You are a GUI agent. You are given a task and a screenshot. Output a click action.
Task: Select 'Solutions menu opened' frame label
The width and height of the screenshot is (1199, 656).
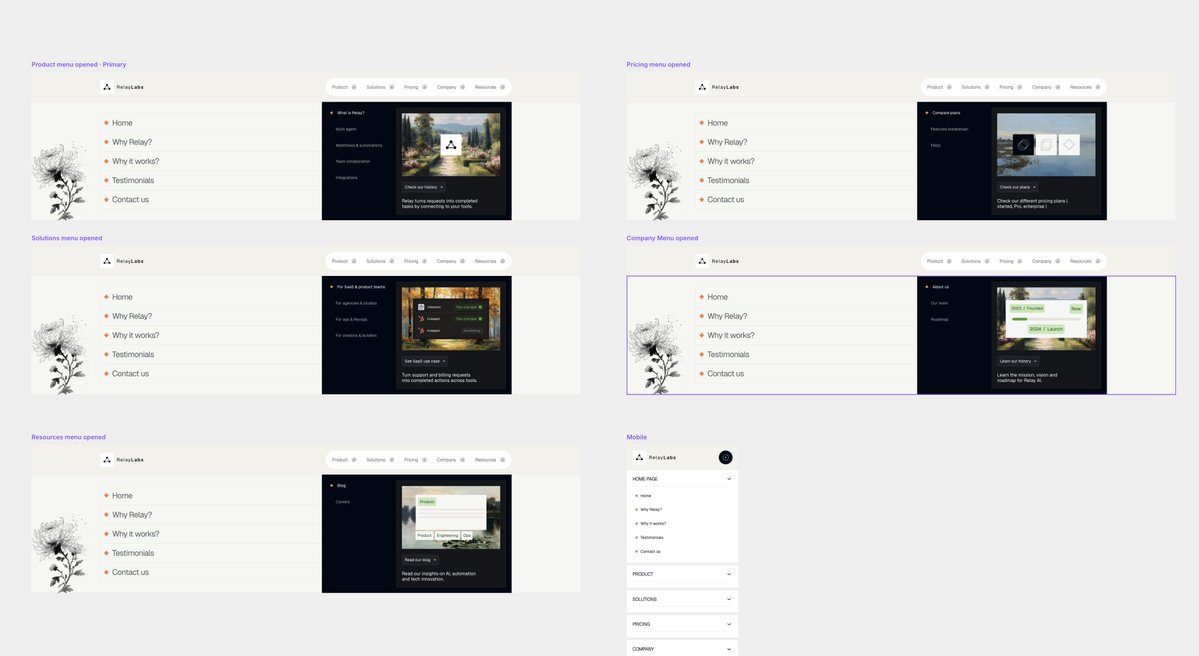tap(67, 239)
